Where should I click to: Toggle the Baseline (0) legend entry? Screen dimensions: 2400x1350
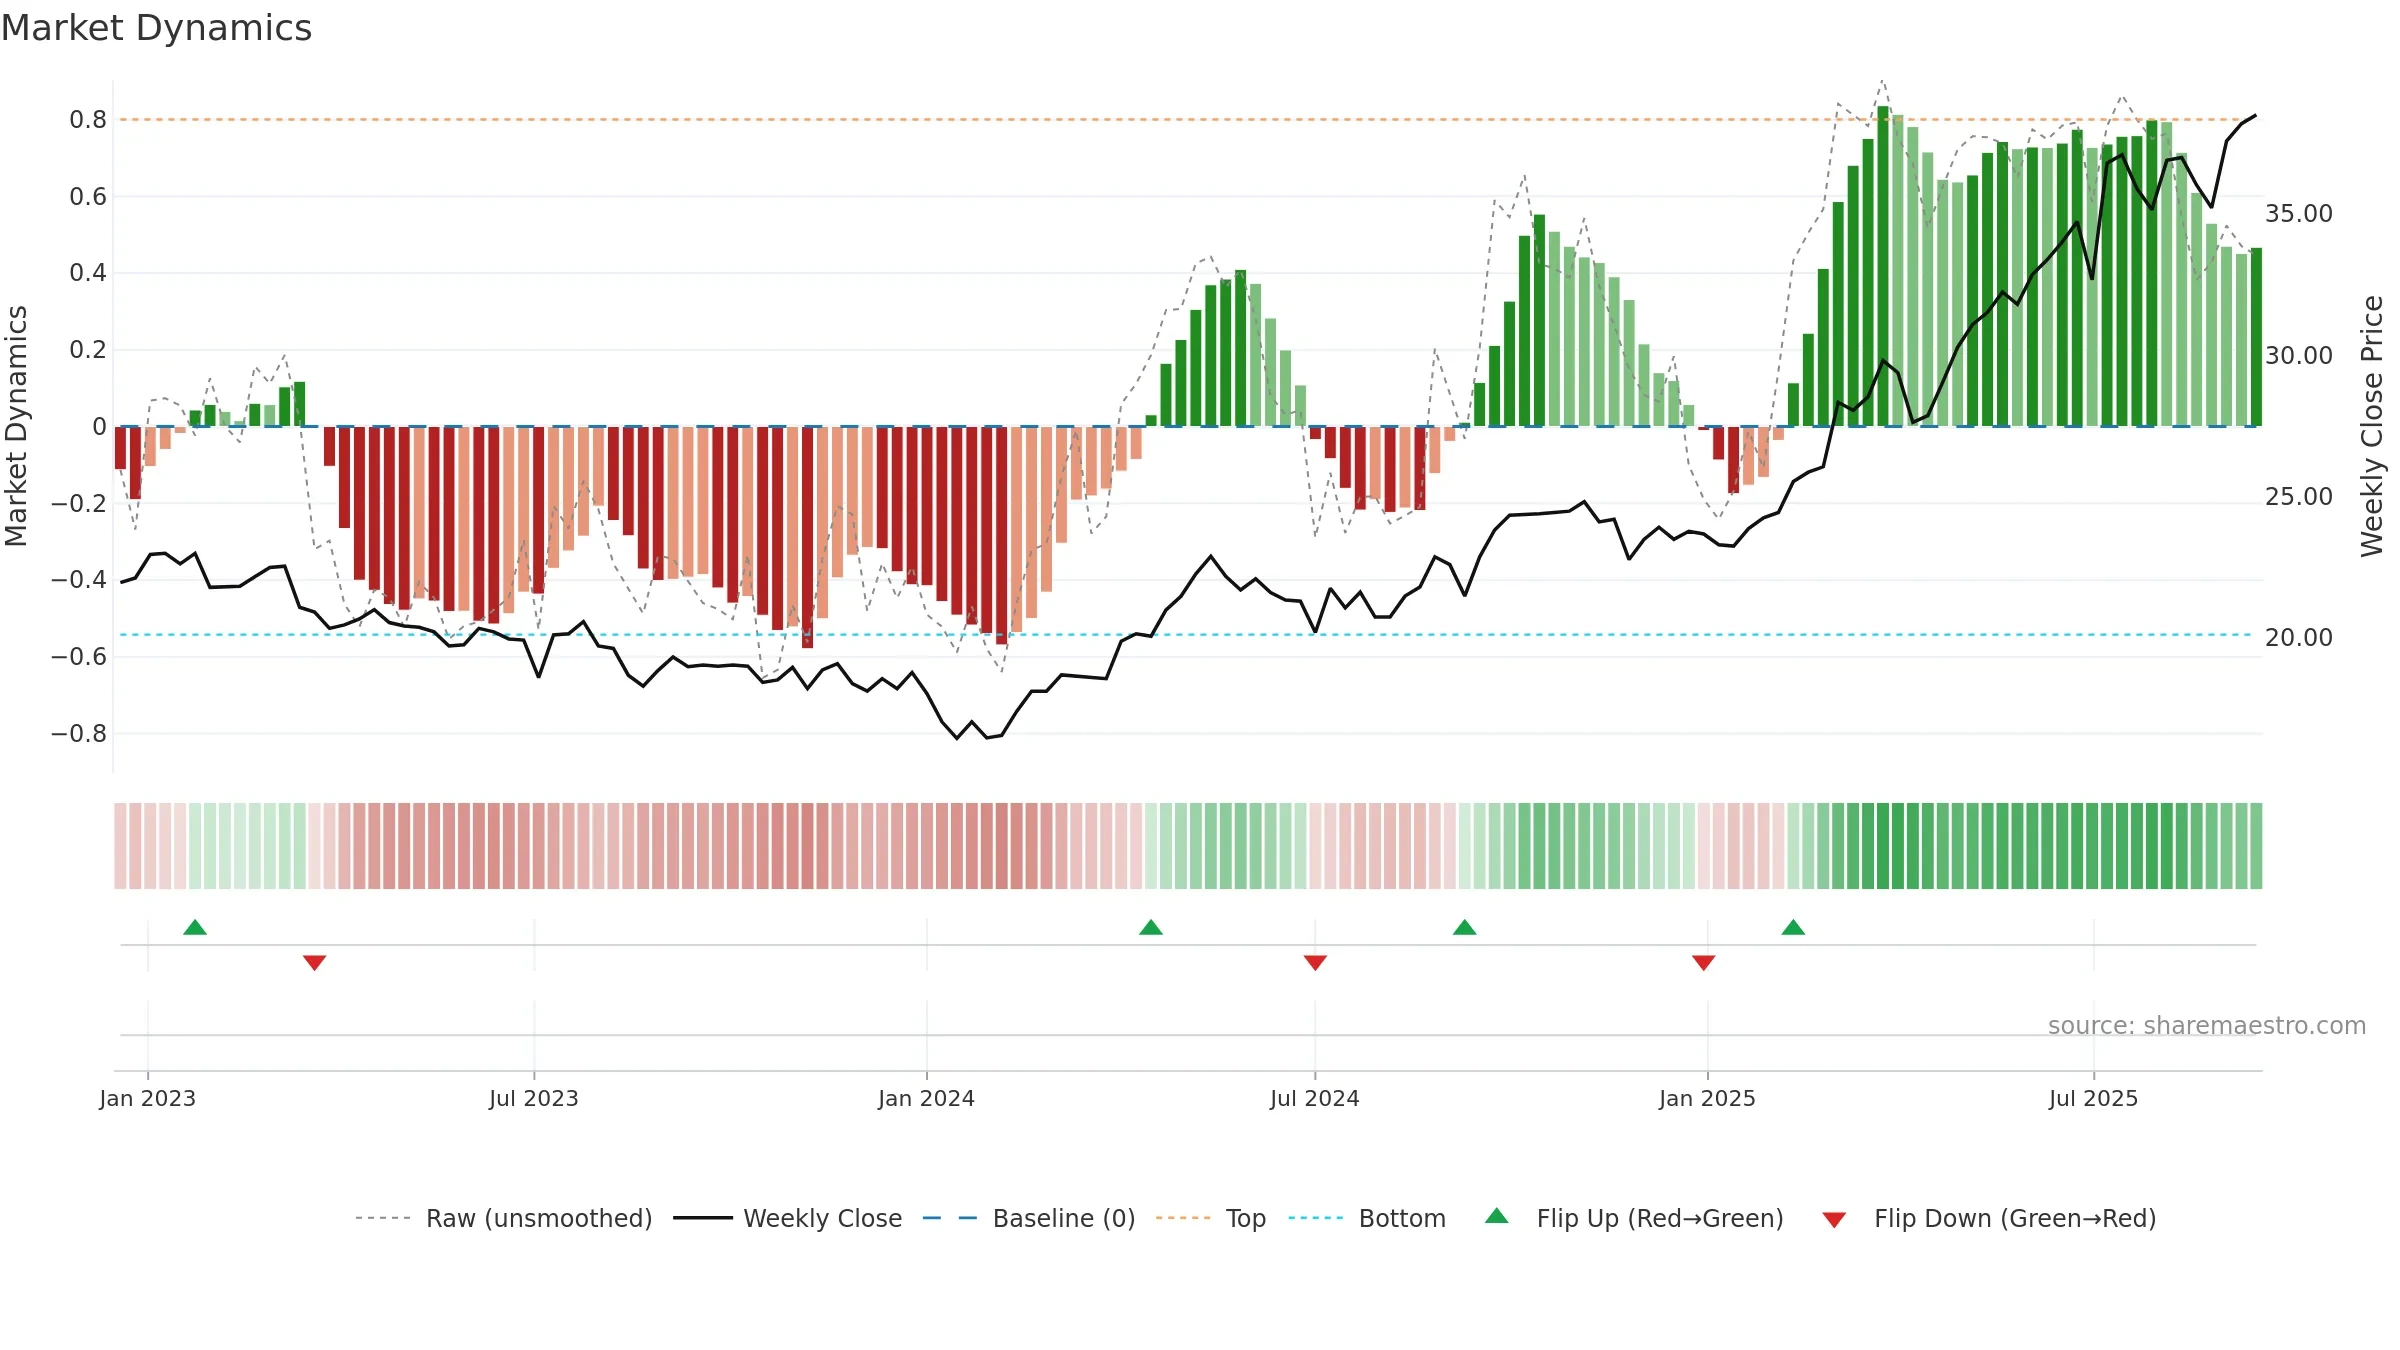tap(1029, 1218)
